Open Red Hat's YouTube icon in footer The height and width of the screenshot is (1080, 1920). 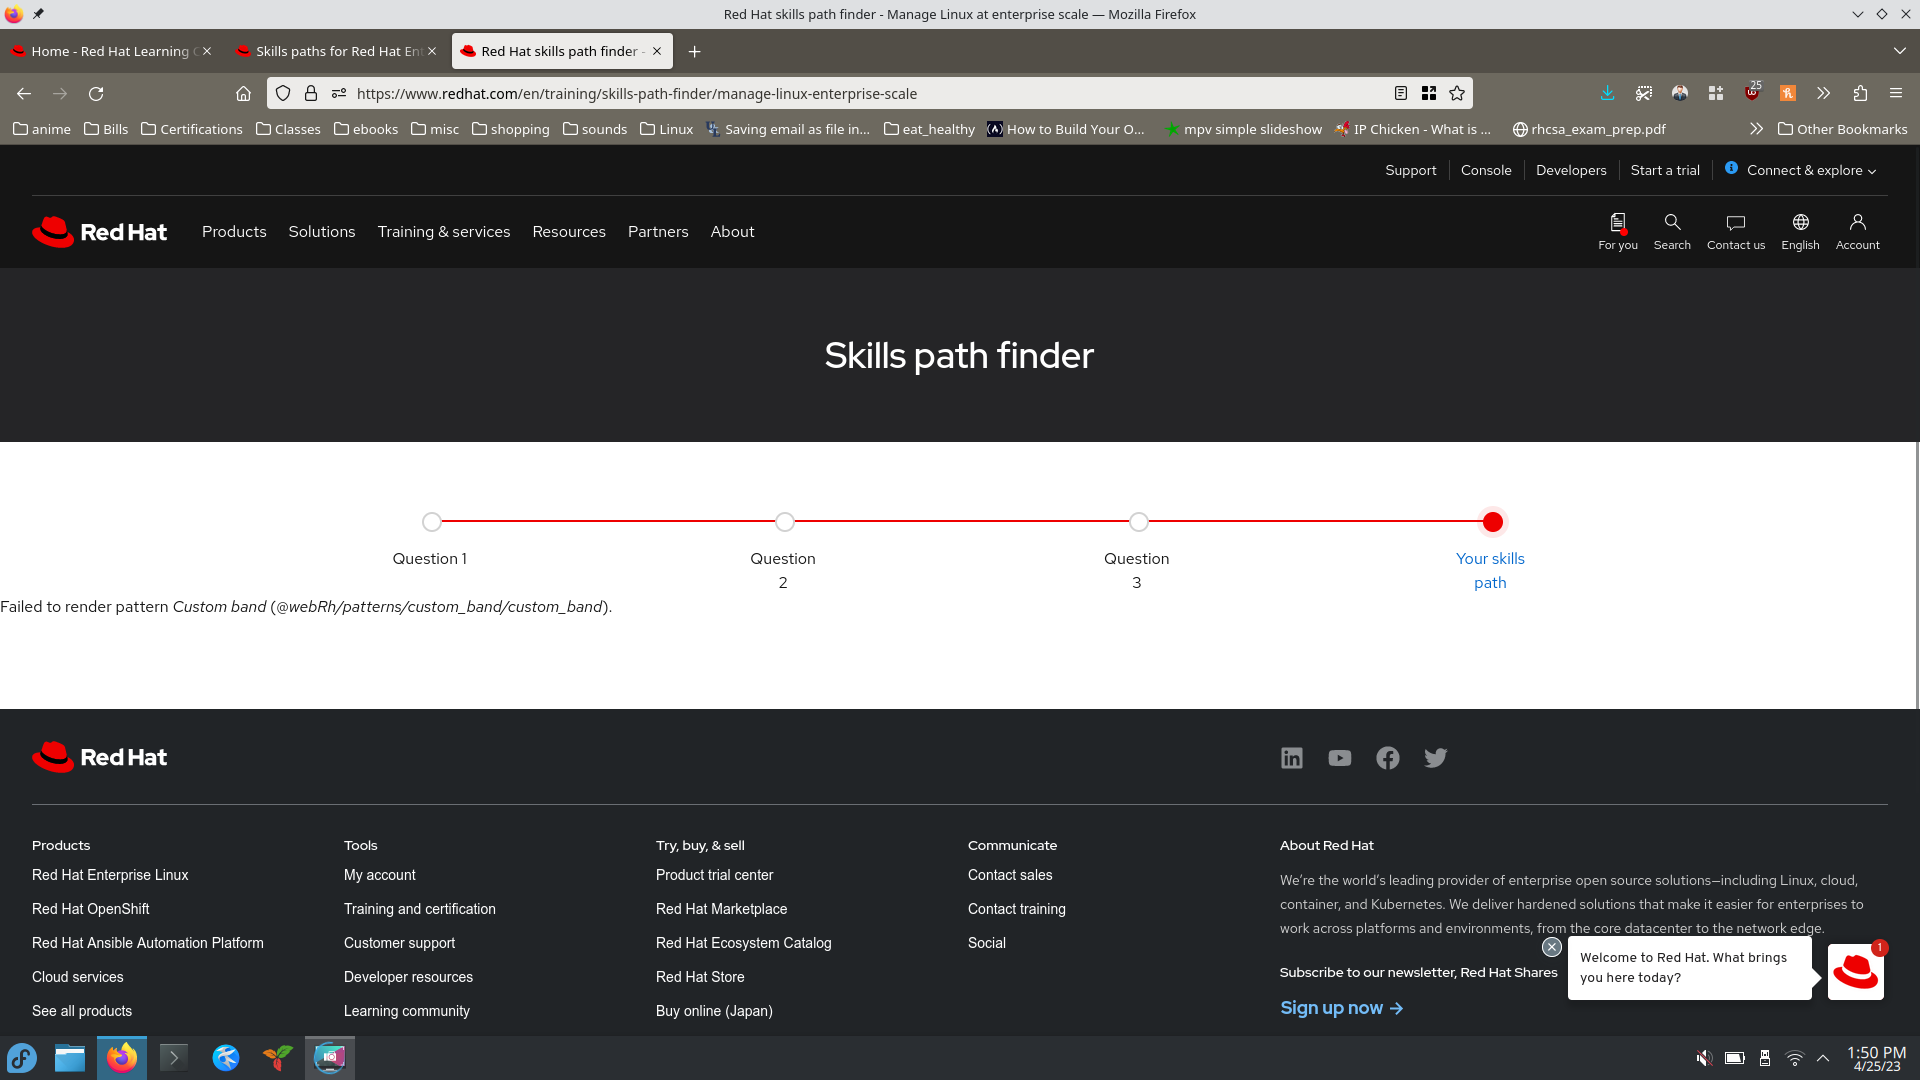click(1339, 757)
